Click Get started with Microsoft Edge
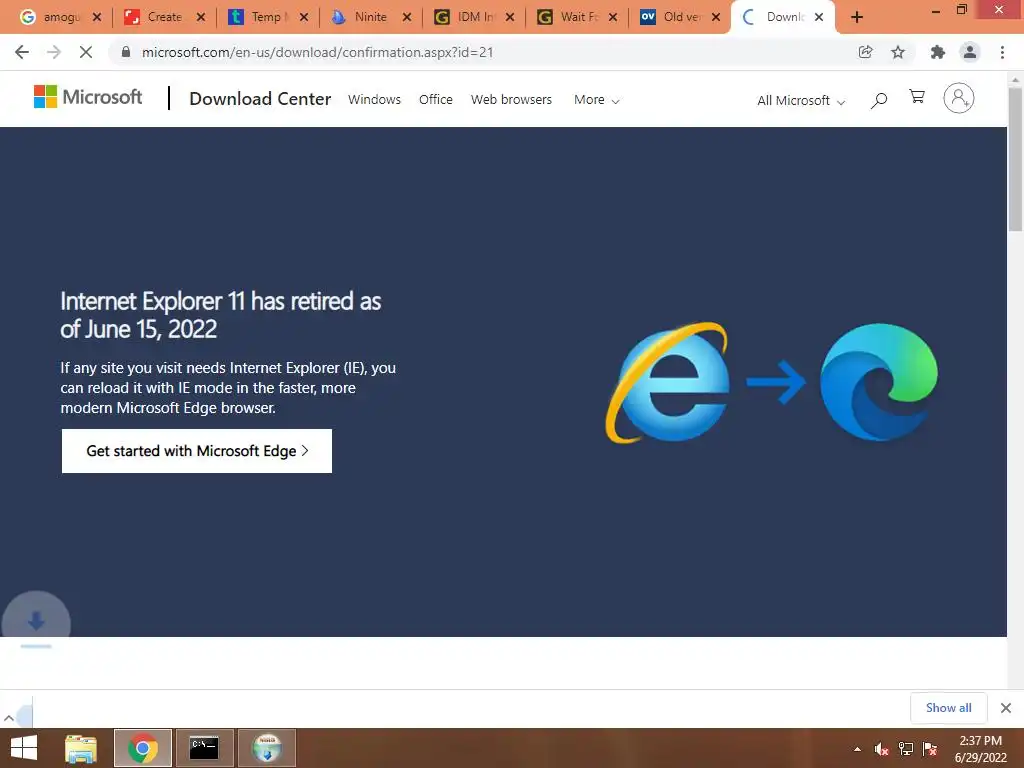The image size is (1024, 768). (x=197, y=451)
